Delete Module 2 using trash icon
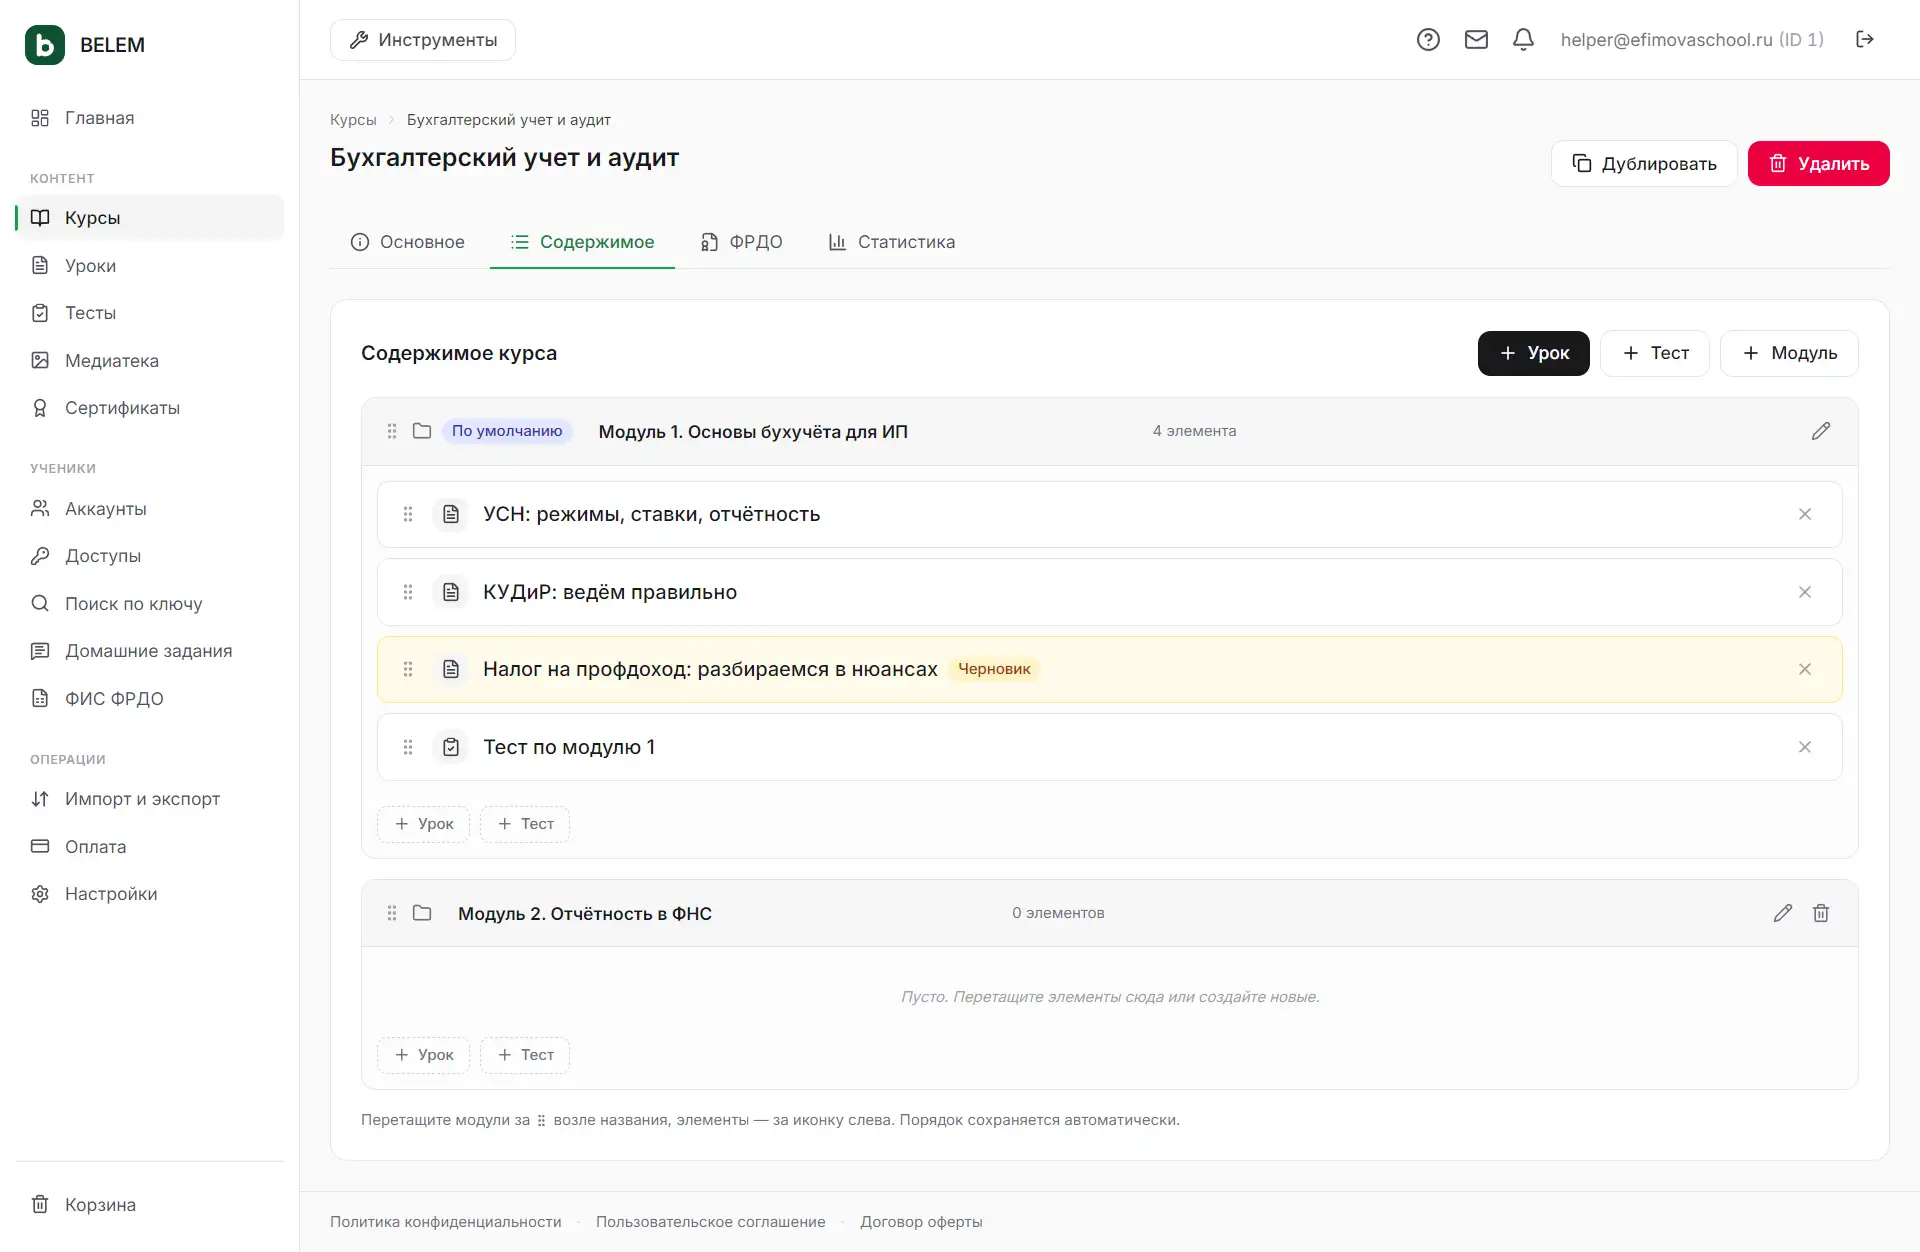The image size is (1920, 1252). tap(1821, 913)
